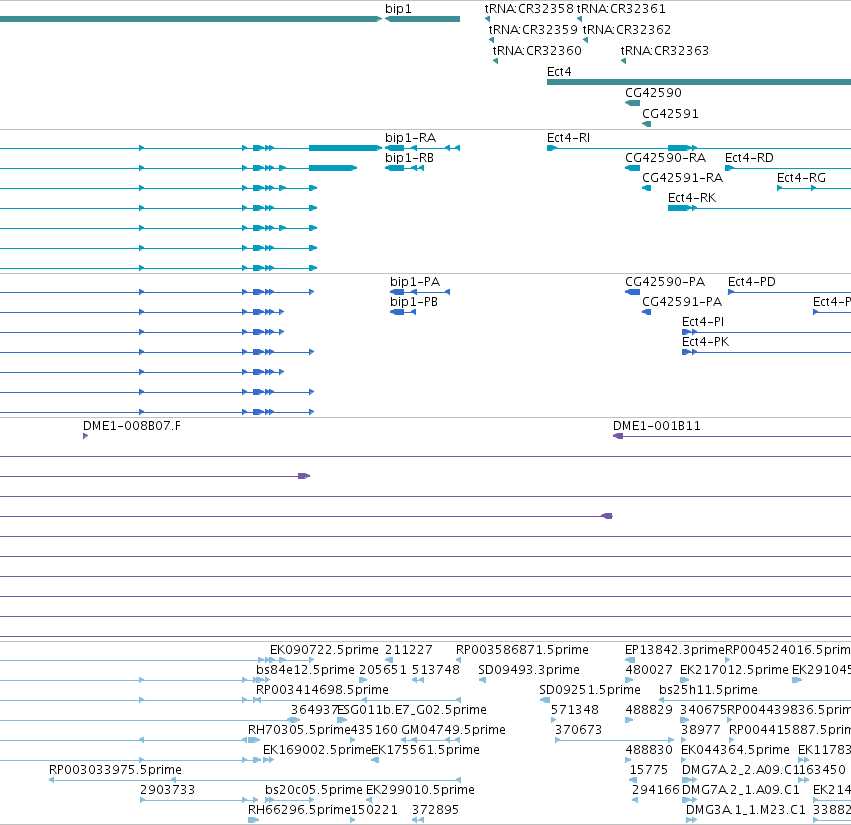Open the Ect4-RK transcript label
This screenshot has height=825, width=851.
pyautogui.click(x=692, y=198)
